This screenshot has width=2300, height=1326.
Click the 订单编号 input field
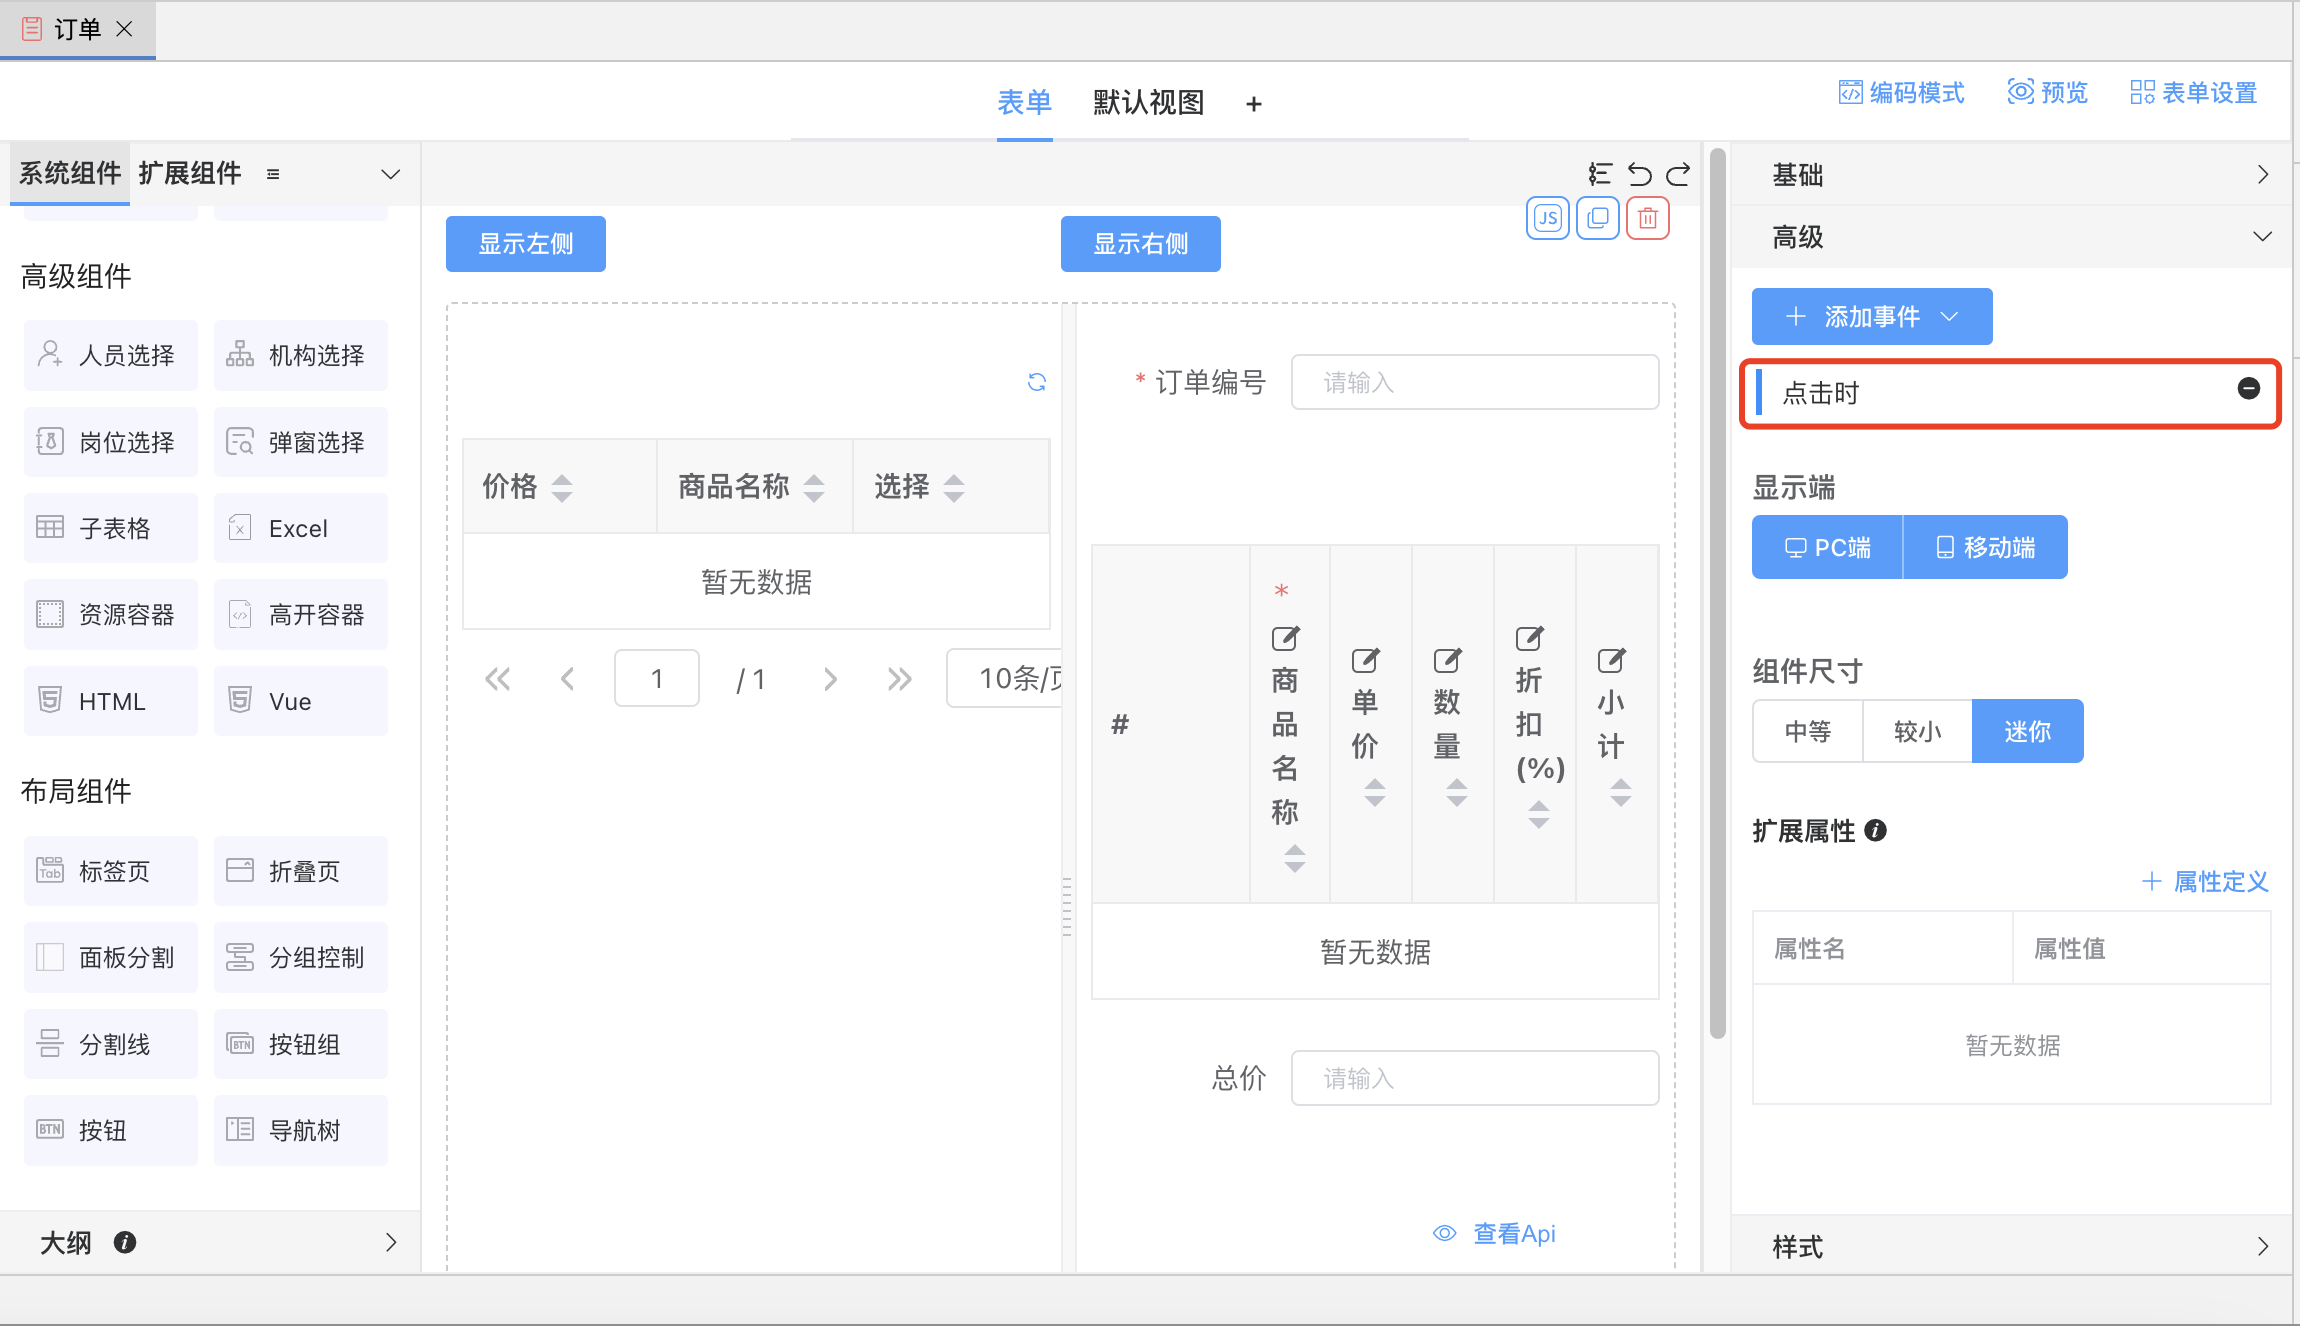1474,382
